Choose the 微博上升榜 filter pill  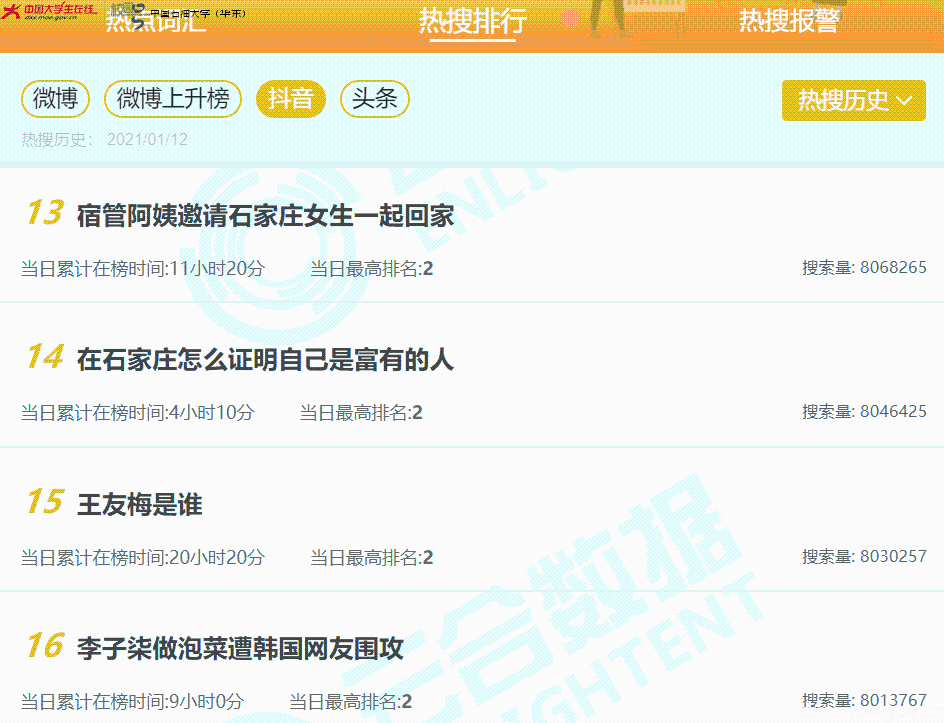point(173,99)
